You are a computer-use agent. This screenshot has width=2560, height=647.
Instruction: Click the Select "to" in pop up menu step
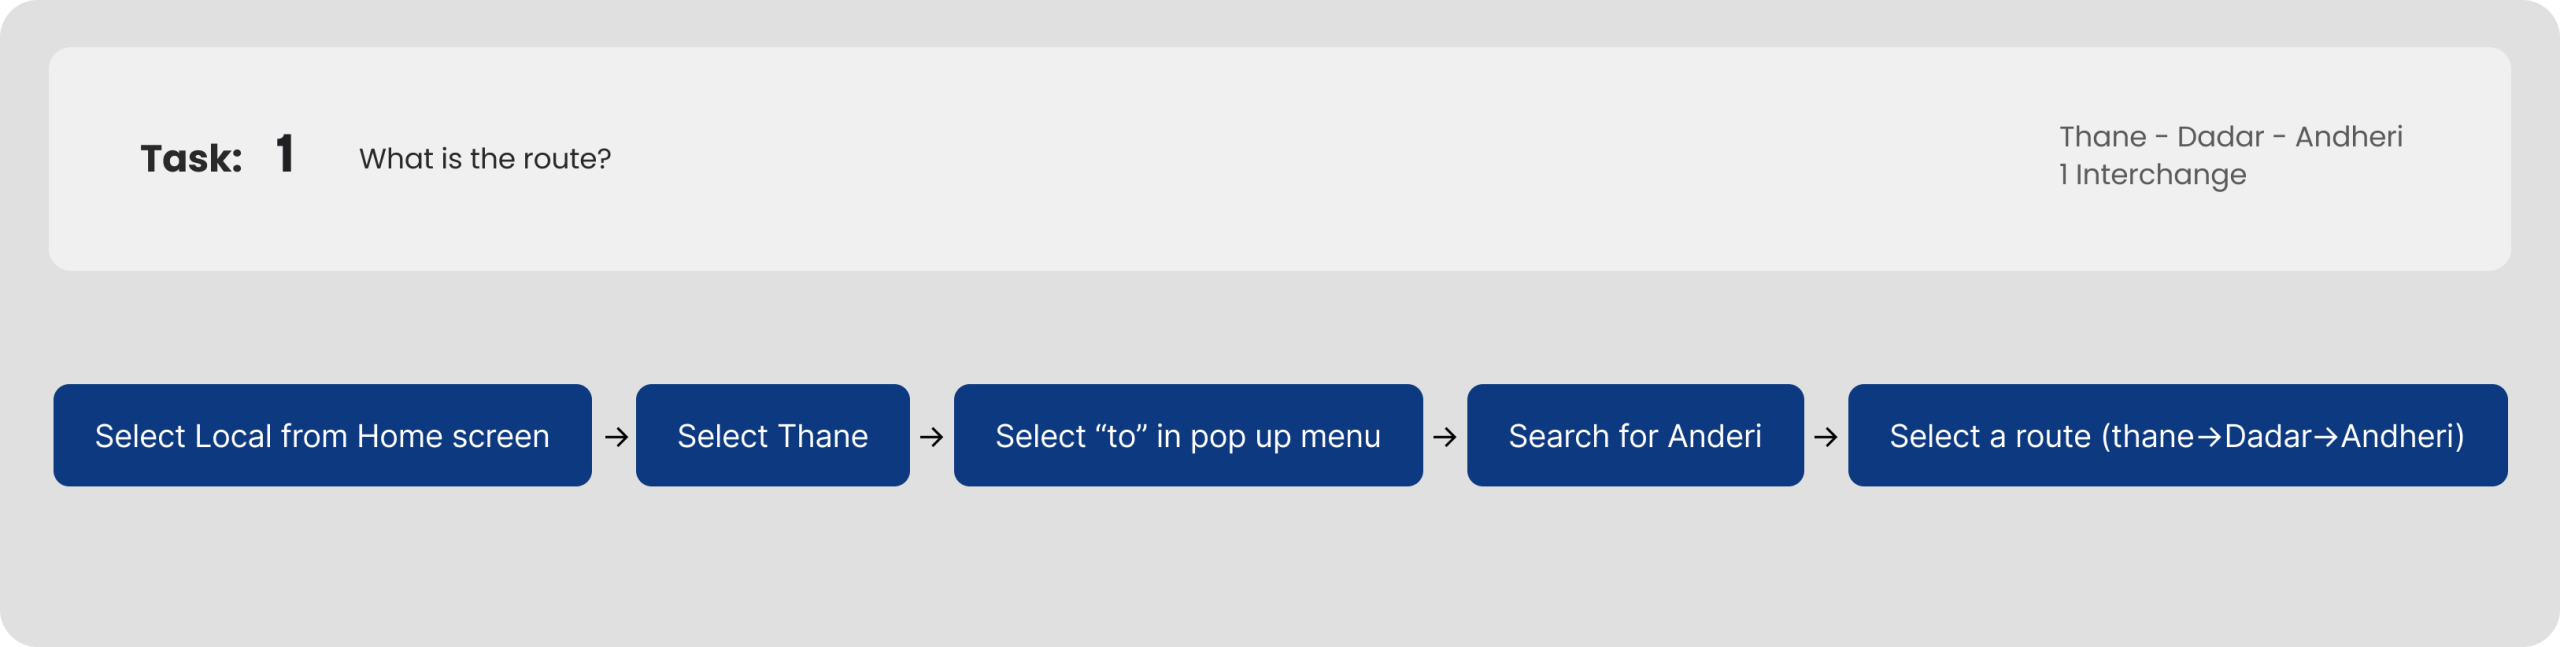point(1188,436)
